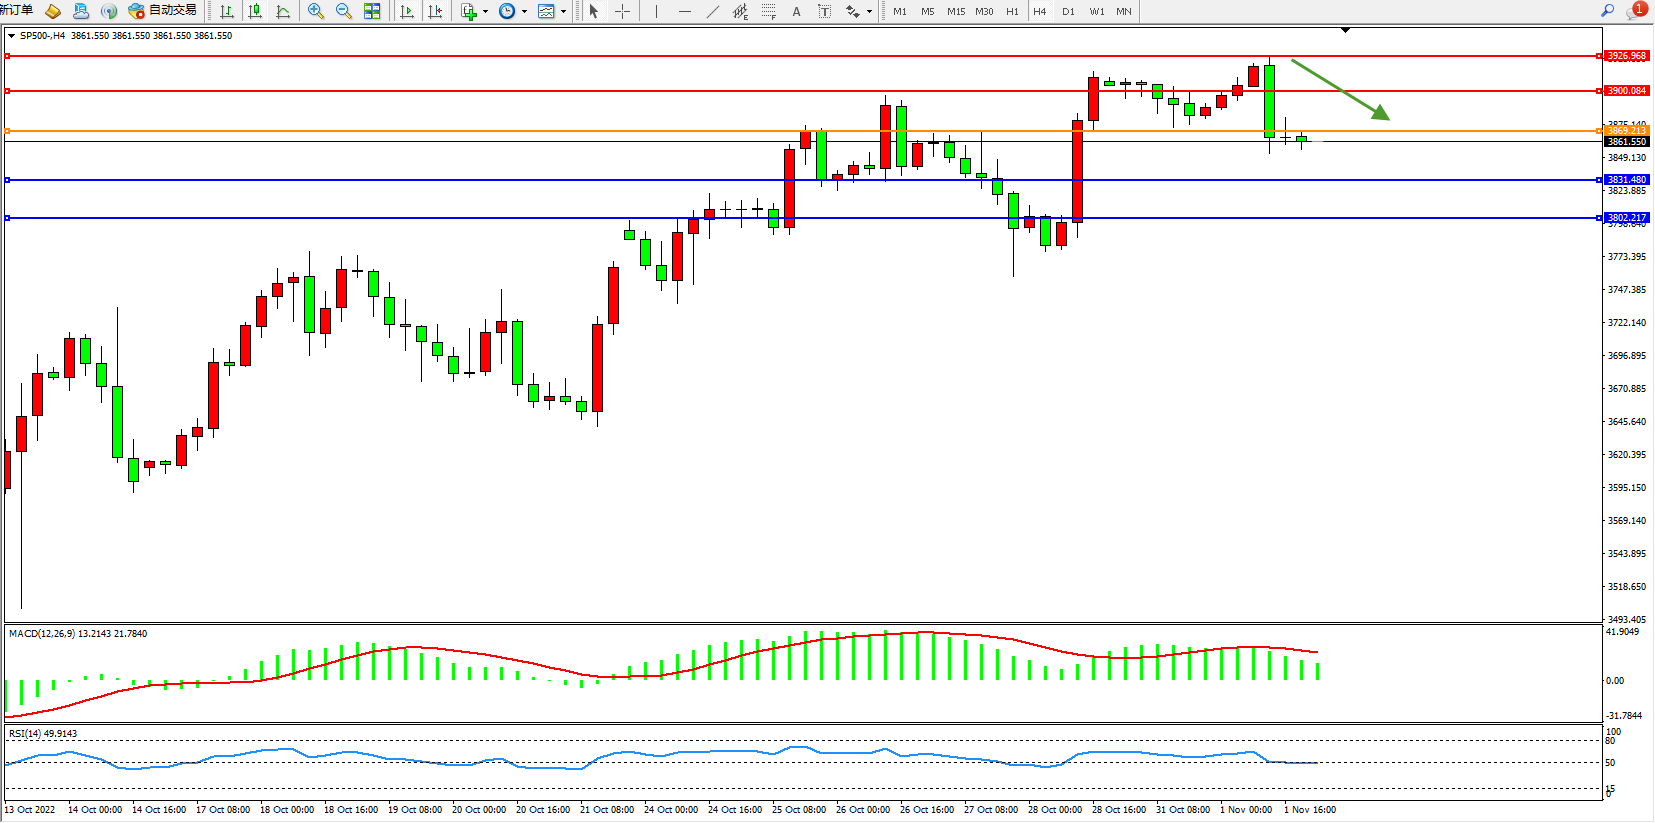Image resolution: width=1655 pixels, height=823 pixels.
Task: Click the zoom out magnifier icon
Action: point(344,11)
